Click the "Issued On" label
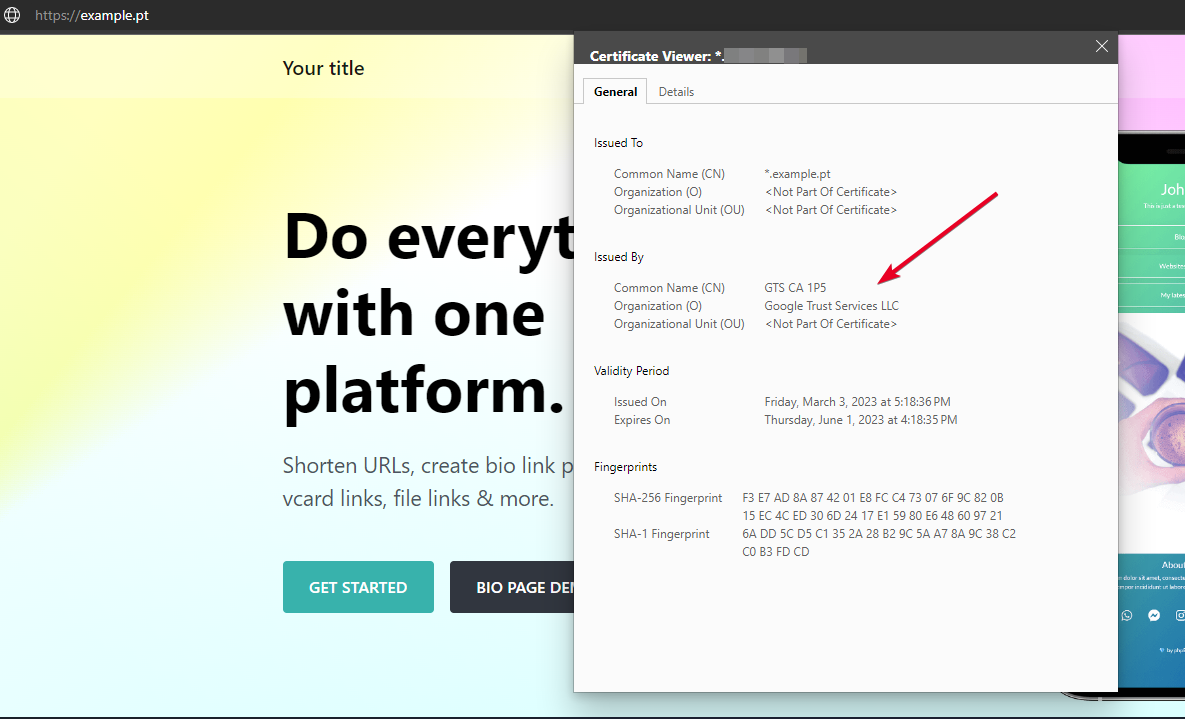The width and height of the screenshot is (1185, 719). click(x=640, y=402)
